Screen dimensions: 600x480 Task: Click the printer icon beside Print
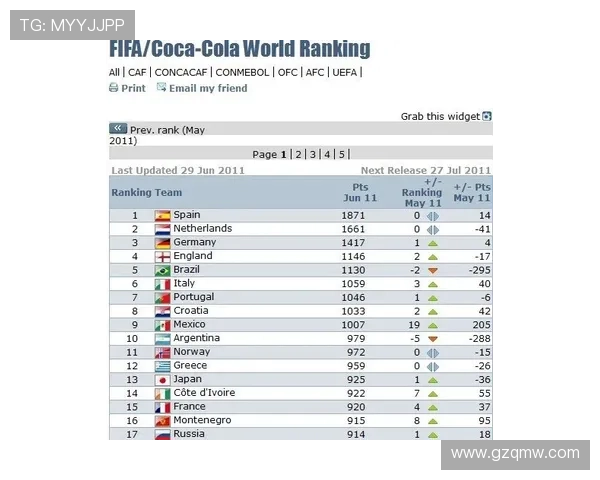pos(113,88)
